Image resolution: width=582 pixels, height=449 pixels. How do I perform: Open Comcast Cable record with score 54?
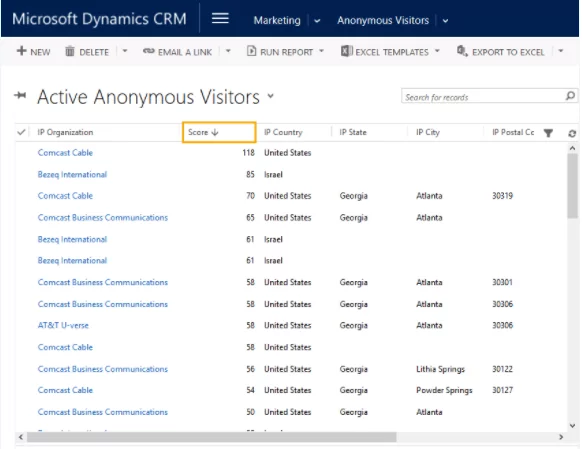(65, 390)
